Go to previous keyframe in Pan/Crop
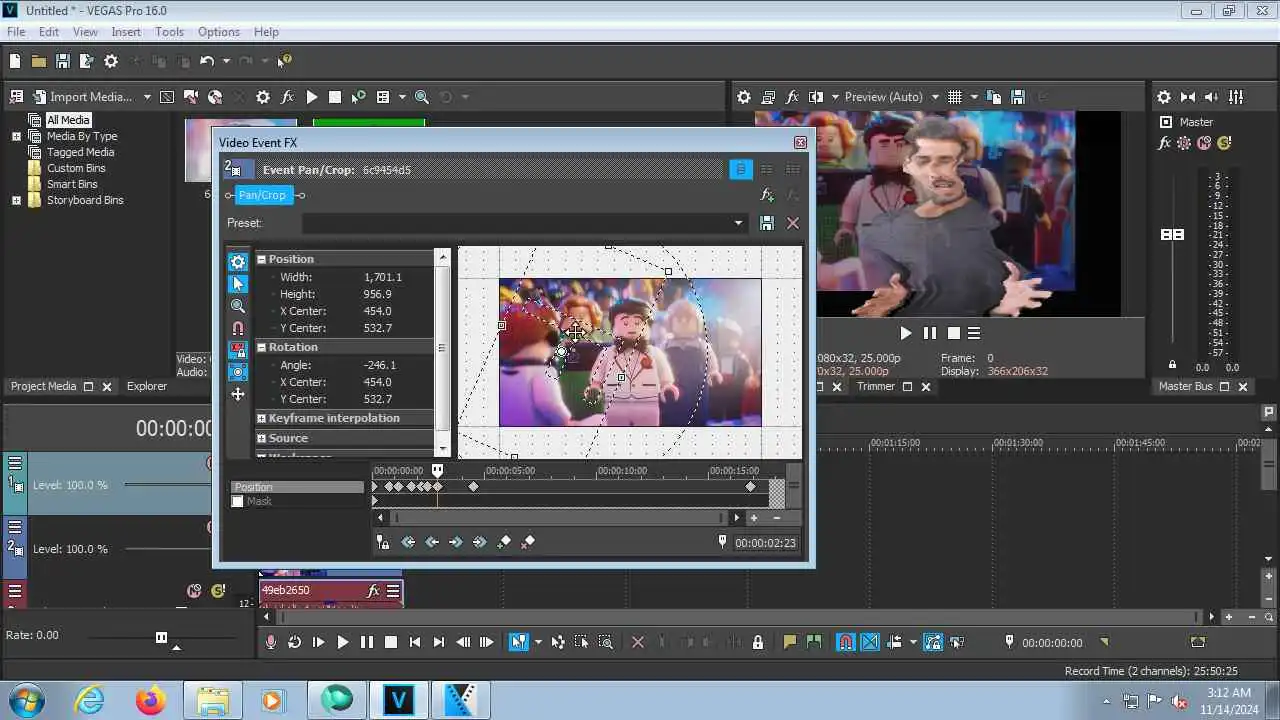Screen dimensions: 1280x720 [432, 542]
